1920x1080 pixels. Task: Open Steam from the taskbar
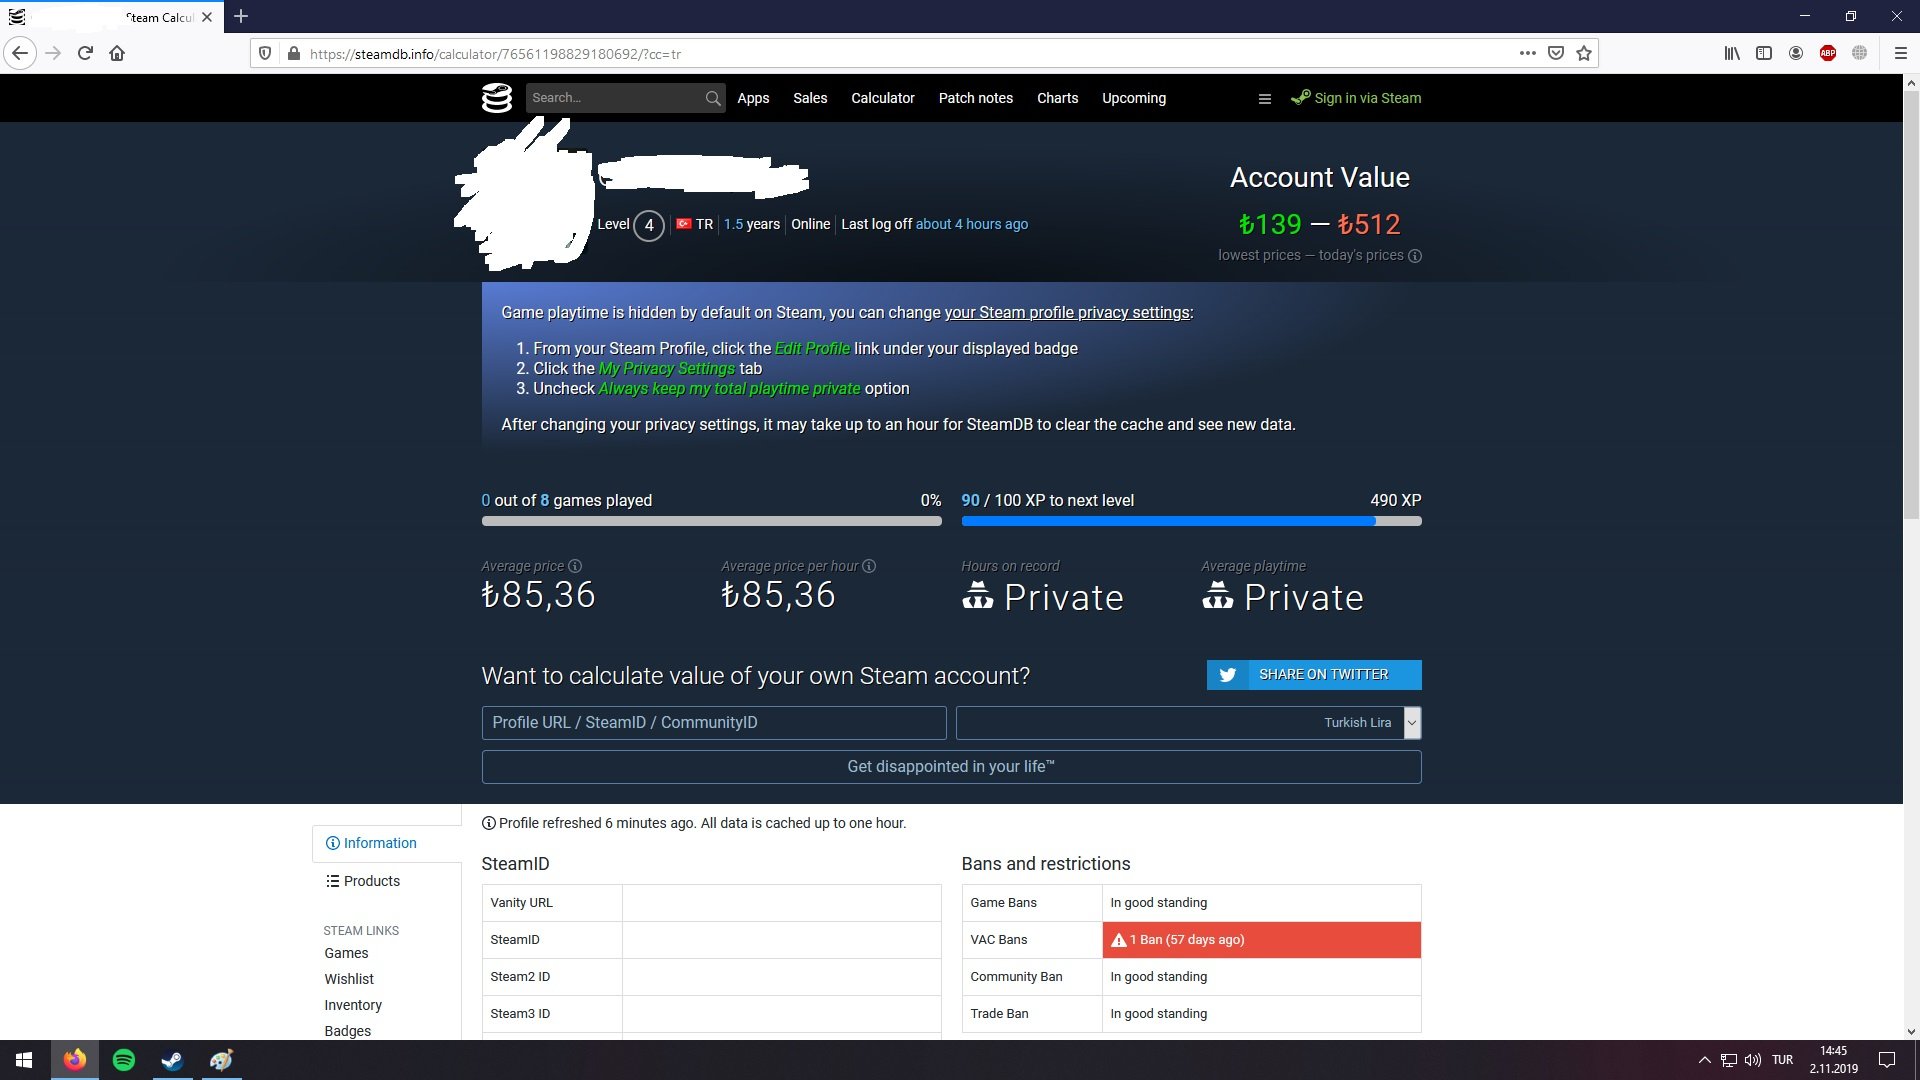point(172,1060)
